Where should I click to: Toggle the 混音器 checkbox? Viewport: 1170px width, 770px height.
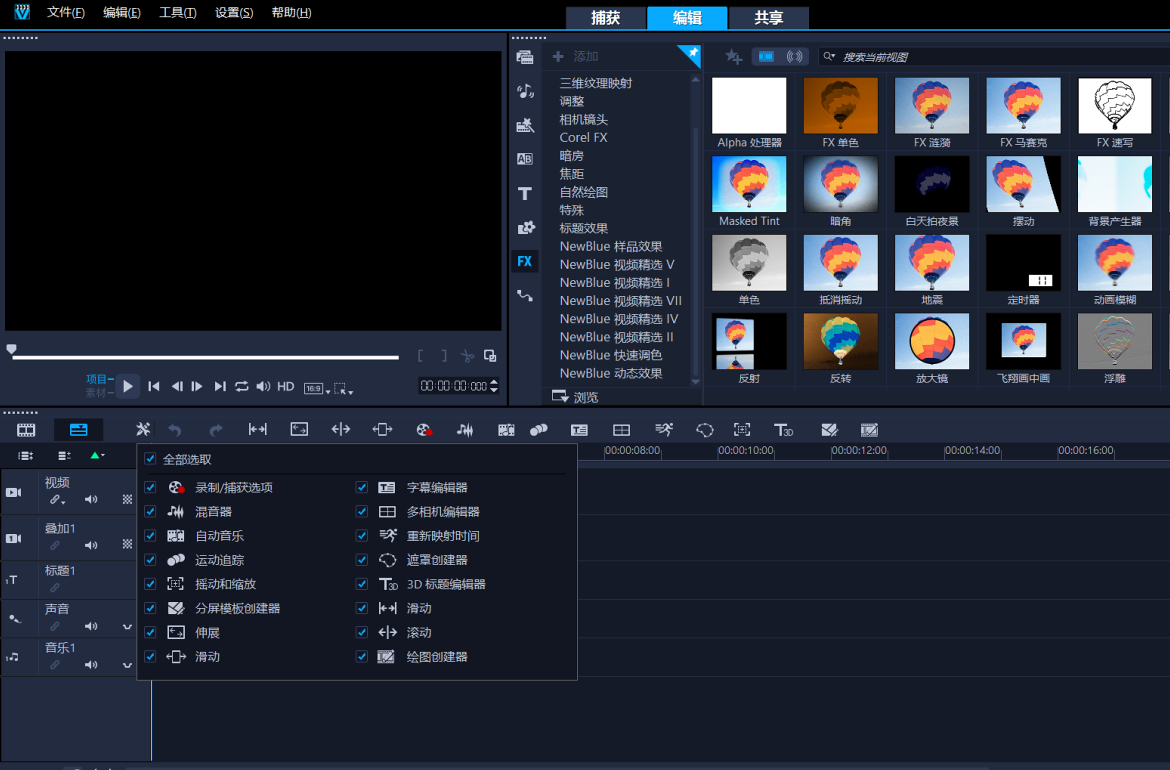point(150,512)
